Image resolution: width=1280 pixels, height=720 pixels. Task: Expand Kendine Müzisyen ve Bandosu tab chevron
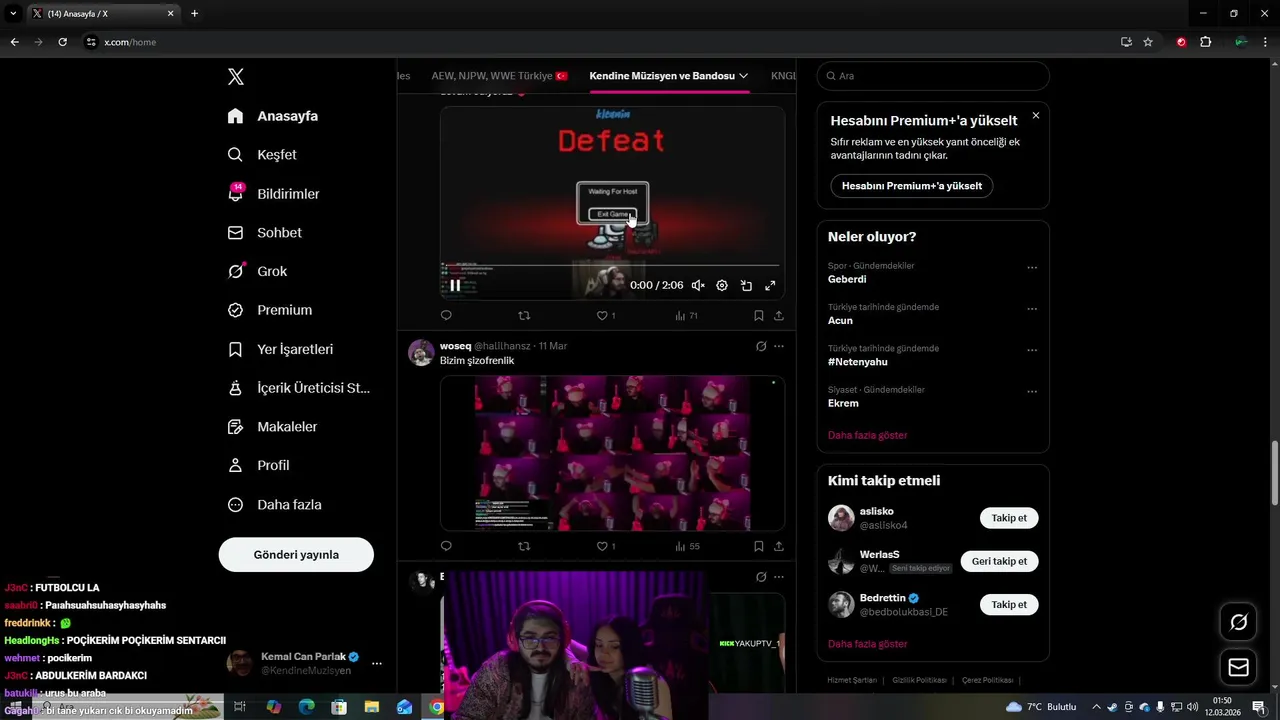coord(743,76)
